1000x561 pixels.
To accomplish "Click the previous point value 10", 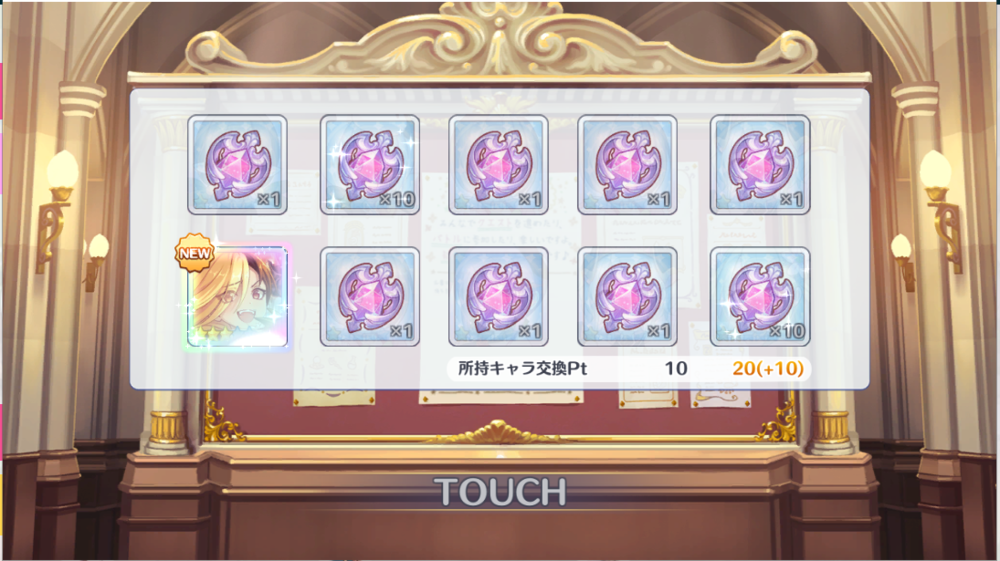I will coord(676,368).
